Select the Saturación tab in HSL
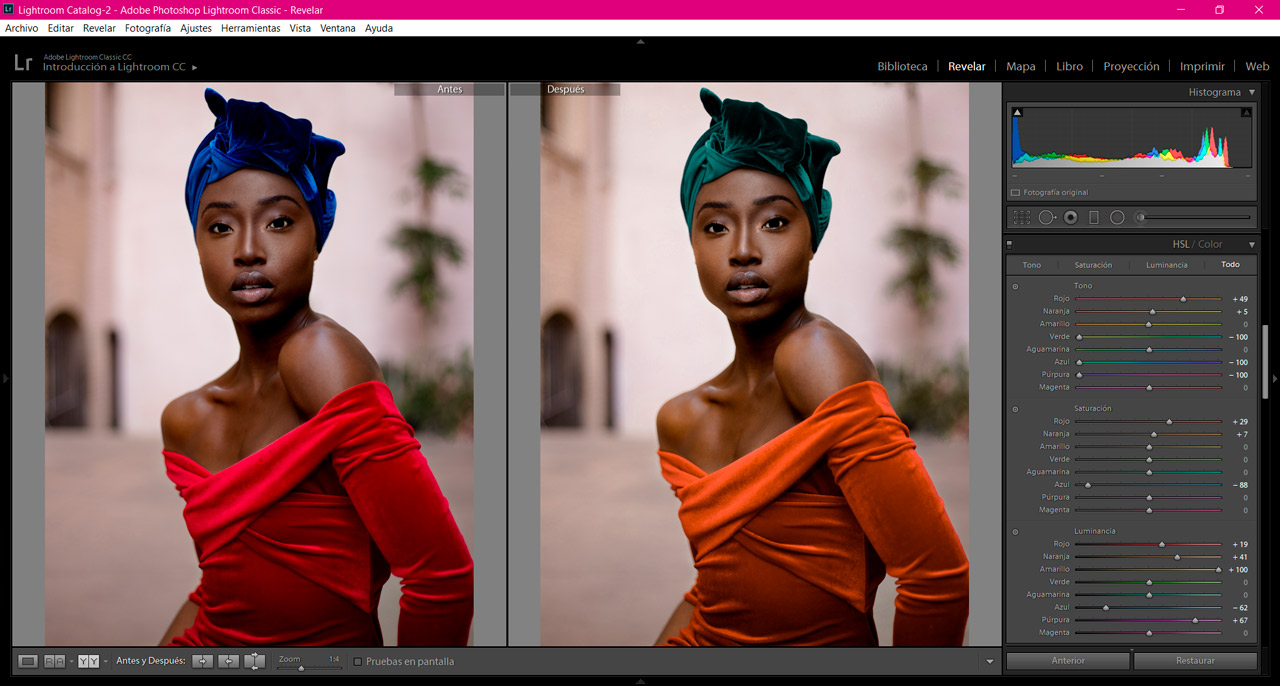Image resolution: width=1280 pixels, height=686 pixels. (1093, 265)
